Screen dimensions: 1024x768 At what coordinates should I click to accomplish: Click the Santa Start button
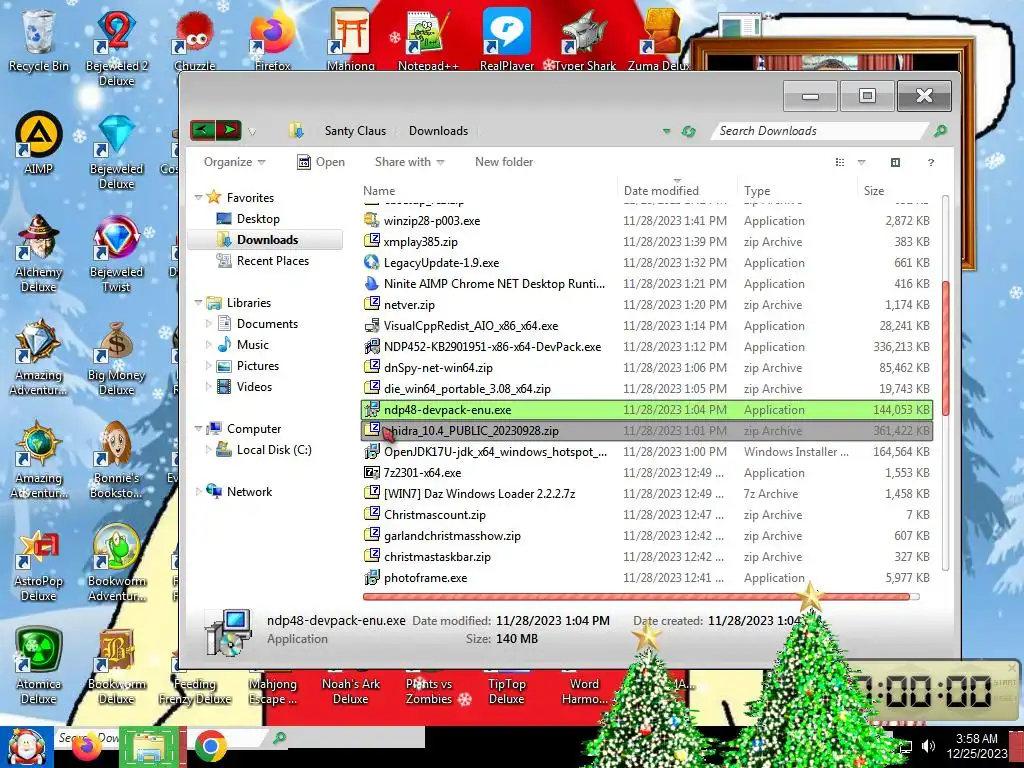click(x=26, y=747)
